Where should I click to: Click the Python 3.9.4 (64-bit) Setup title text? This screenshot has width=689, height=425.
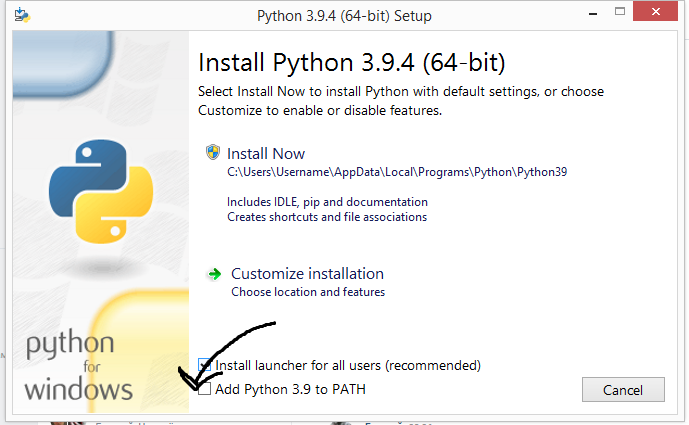[344, 16]
